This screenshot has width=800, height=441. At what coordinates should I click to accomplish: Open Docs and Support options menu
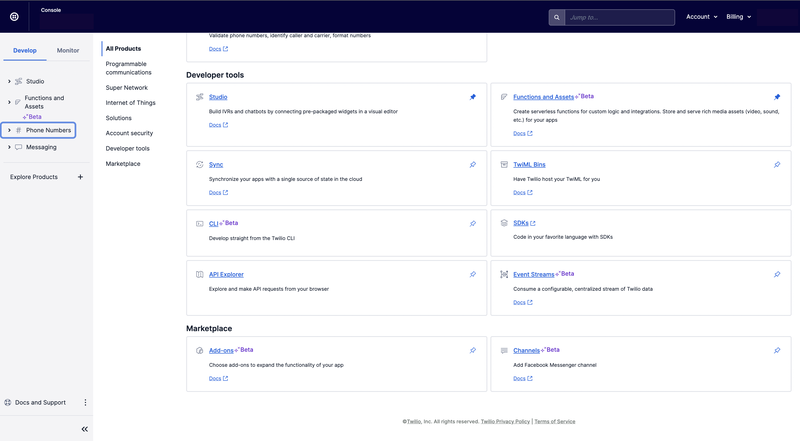[x=85, y=402]
